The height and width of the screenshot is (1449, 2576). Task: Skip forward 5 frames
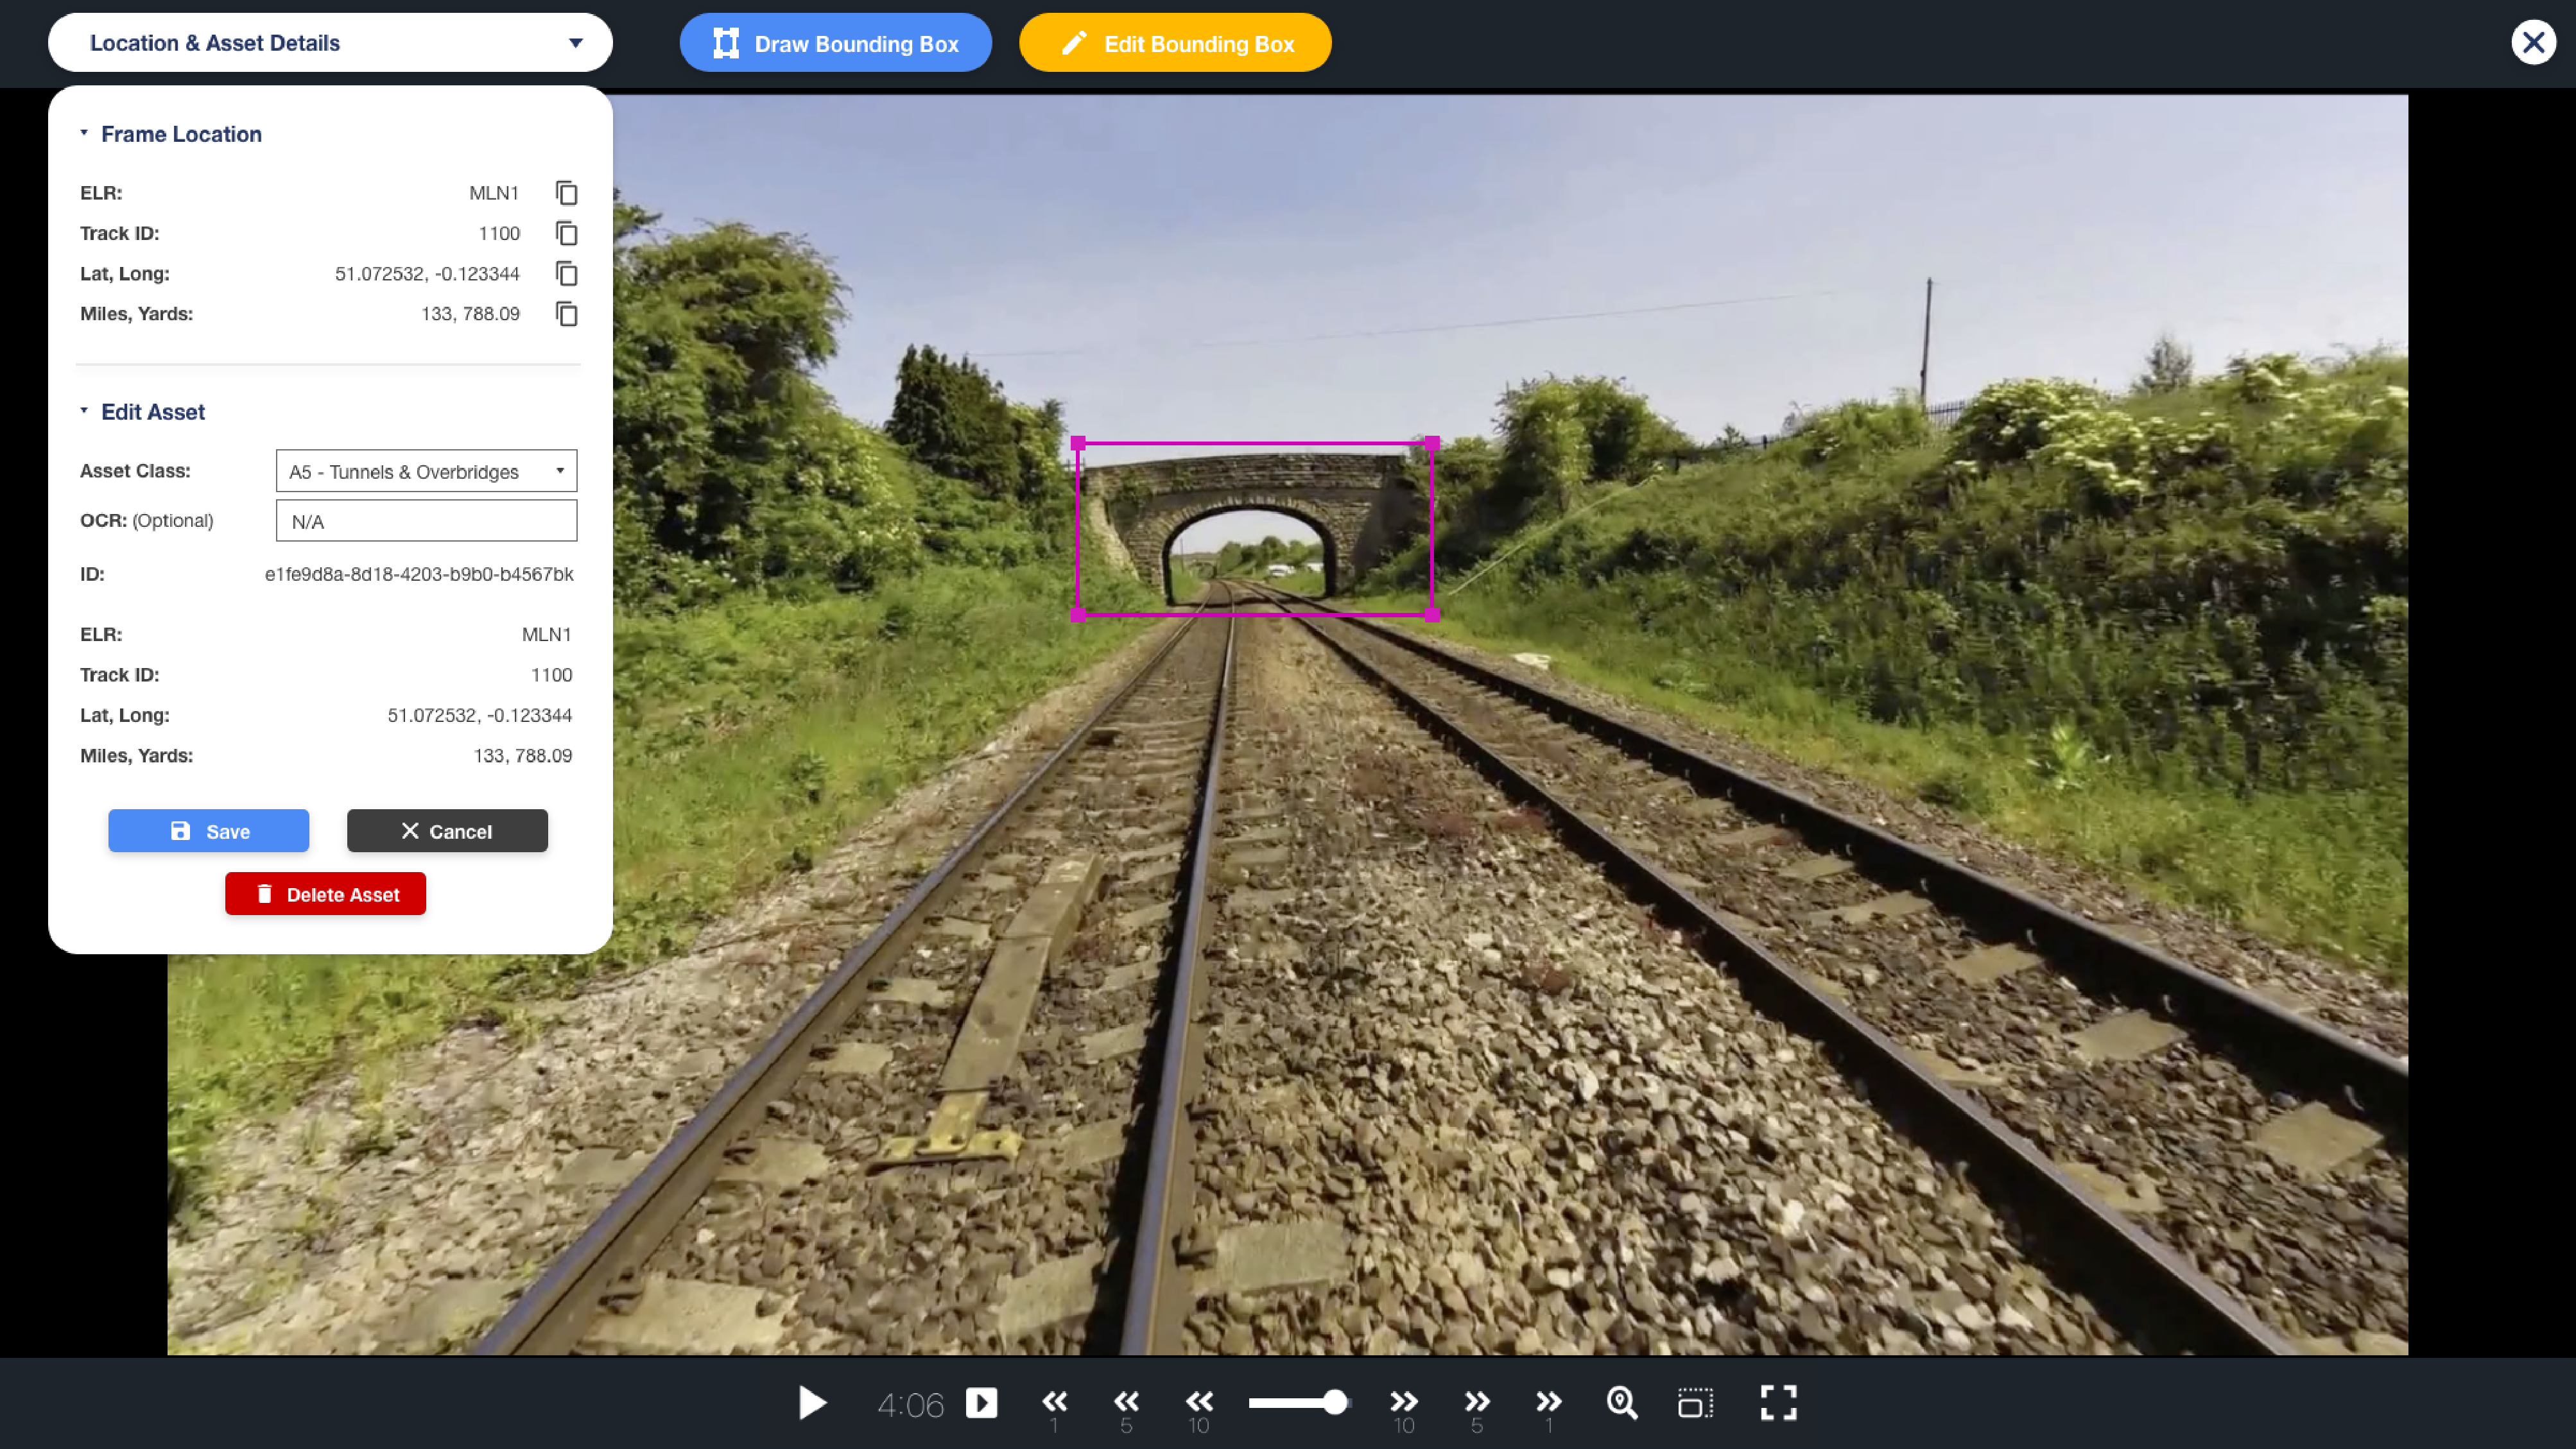point(1477,1402)
